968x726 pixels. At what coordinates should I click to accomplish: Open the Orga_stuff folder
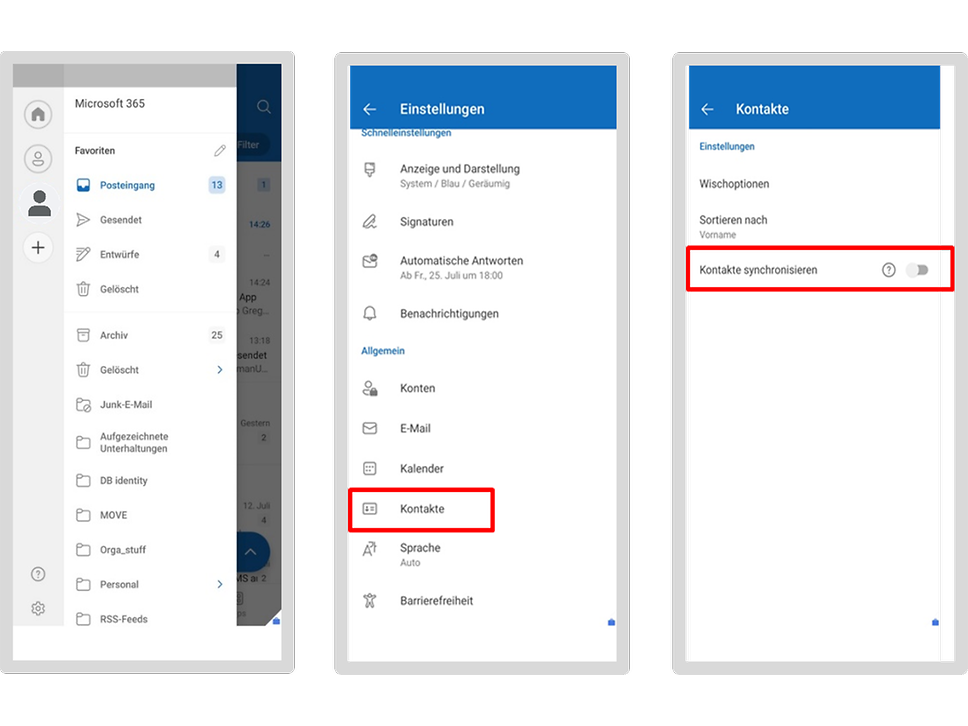pyautogui.click(x=150, y=549)
